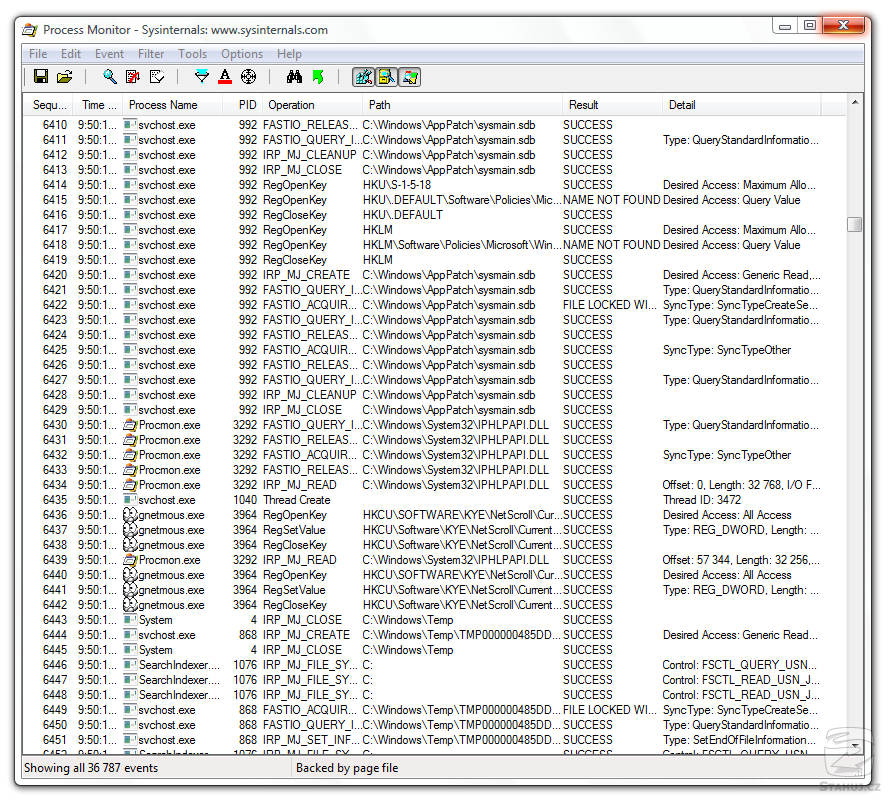Click the Find binoculars icon
Image resolution: width=888 pixels, height=800 pixels.
click(294, 77)
